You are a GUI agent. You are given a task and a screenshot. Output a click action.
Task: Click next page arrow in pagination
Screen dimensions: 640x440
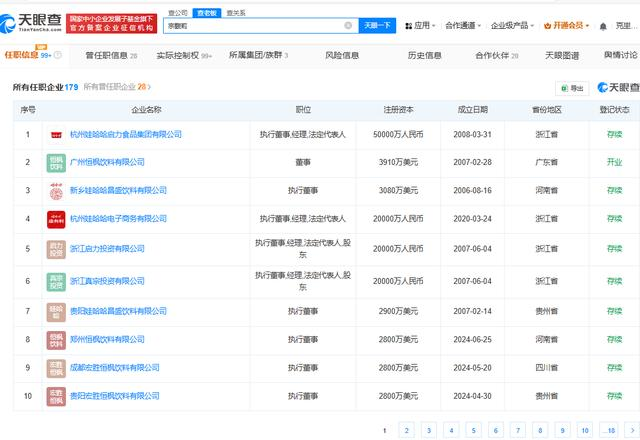coord(633,430)
